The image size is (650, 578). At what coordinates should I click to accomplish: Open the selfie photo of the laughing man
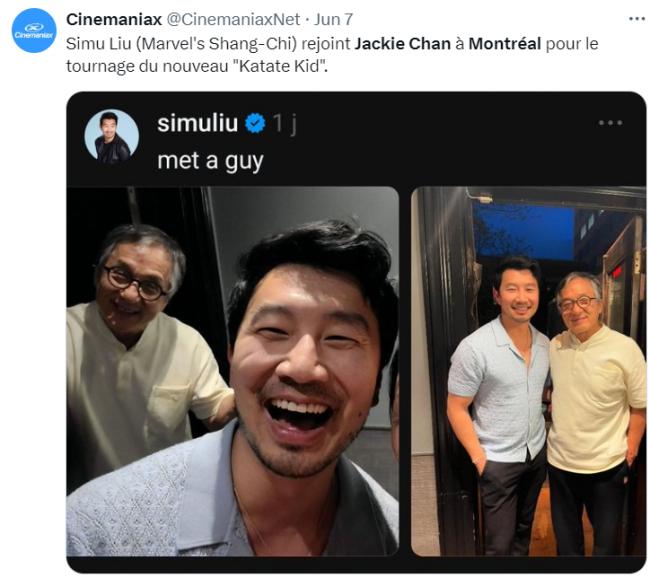point(233,371)
